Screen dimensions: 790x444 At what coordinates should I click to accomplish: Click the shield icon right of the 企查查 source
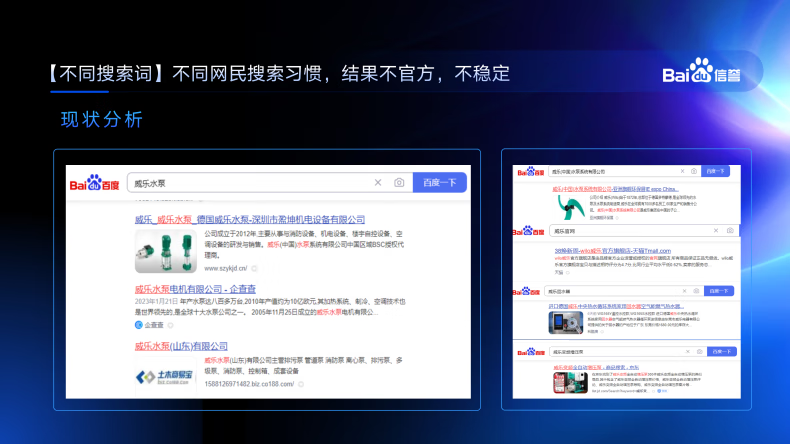click(x=171, y=326)
